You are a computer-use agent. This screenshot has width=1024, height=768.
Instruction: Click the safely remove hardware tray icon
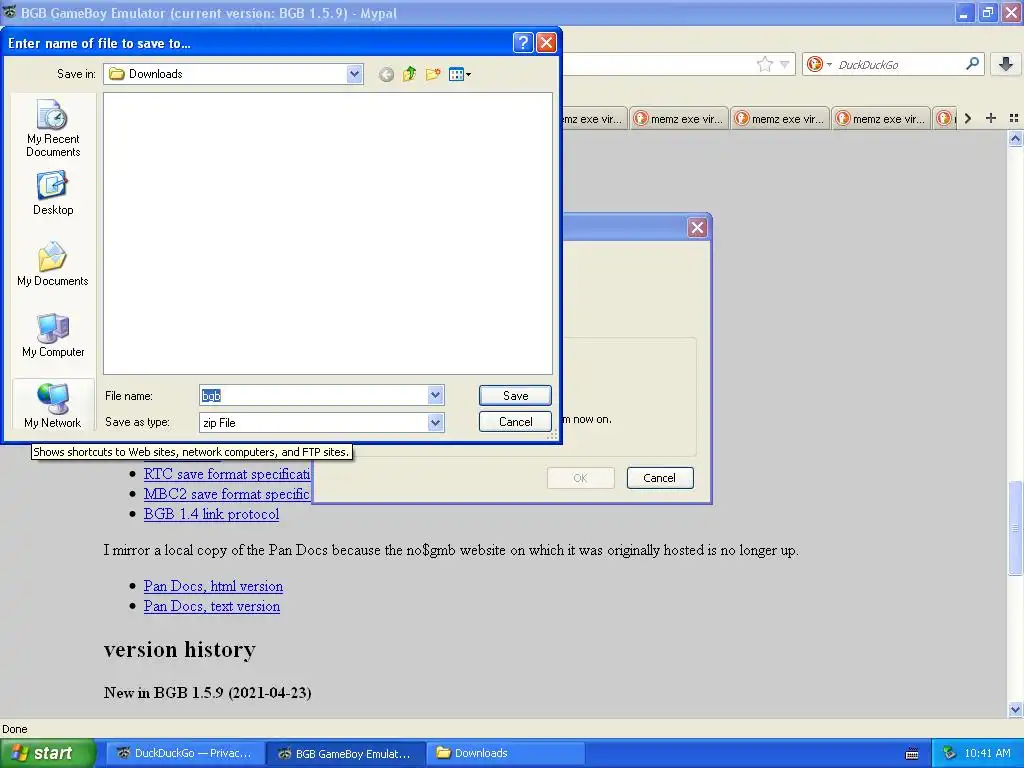[x=950, y=754]
